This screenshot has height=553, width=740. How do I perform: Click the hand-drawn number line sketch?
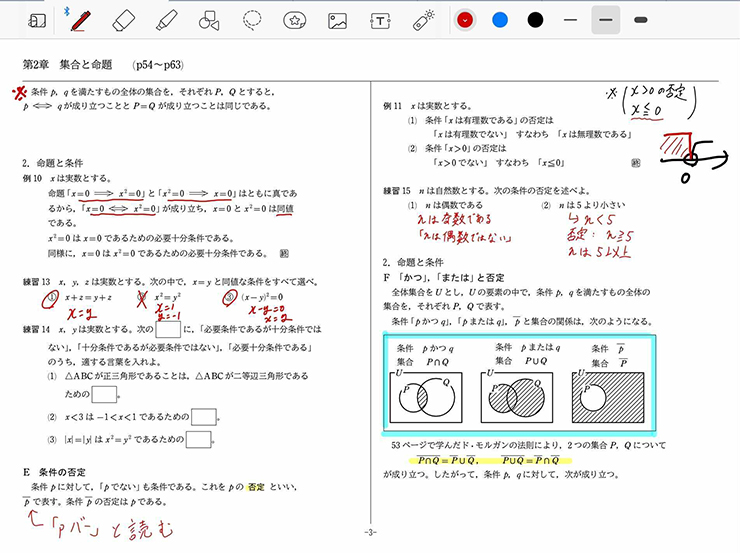pos(694,158)
